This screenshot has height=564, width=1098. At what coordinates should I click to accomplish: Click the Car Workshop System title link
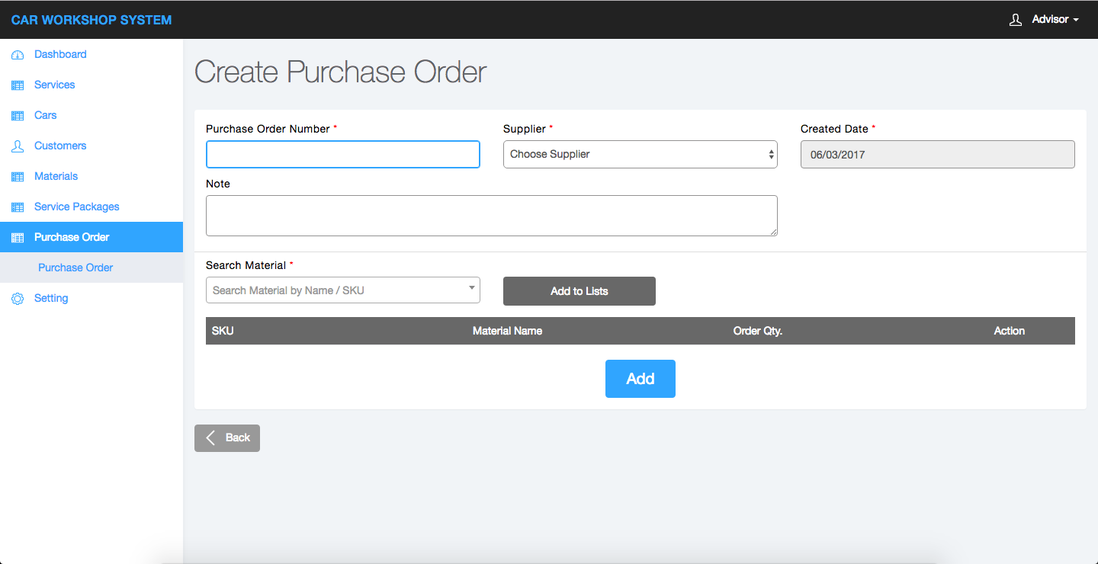pos(91,20)
